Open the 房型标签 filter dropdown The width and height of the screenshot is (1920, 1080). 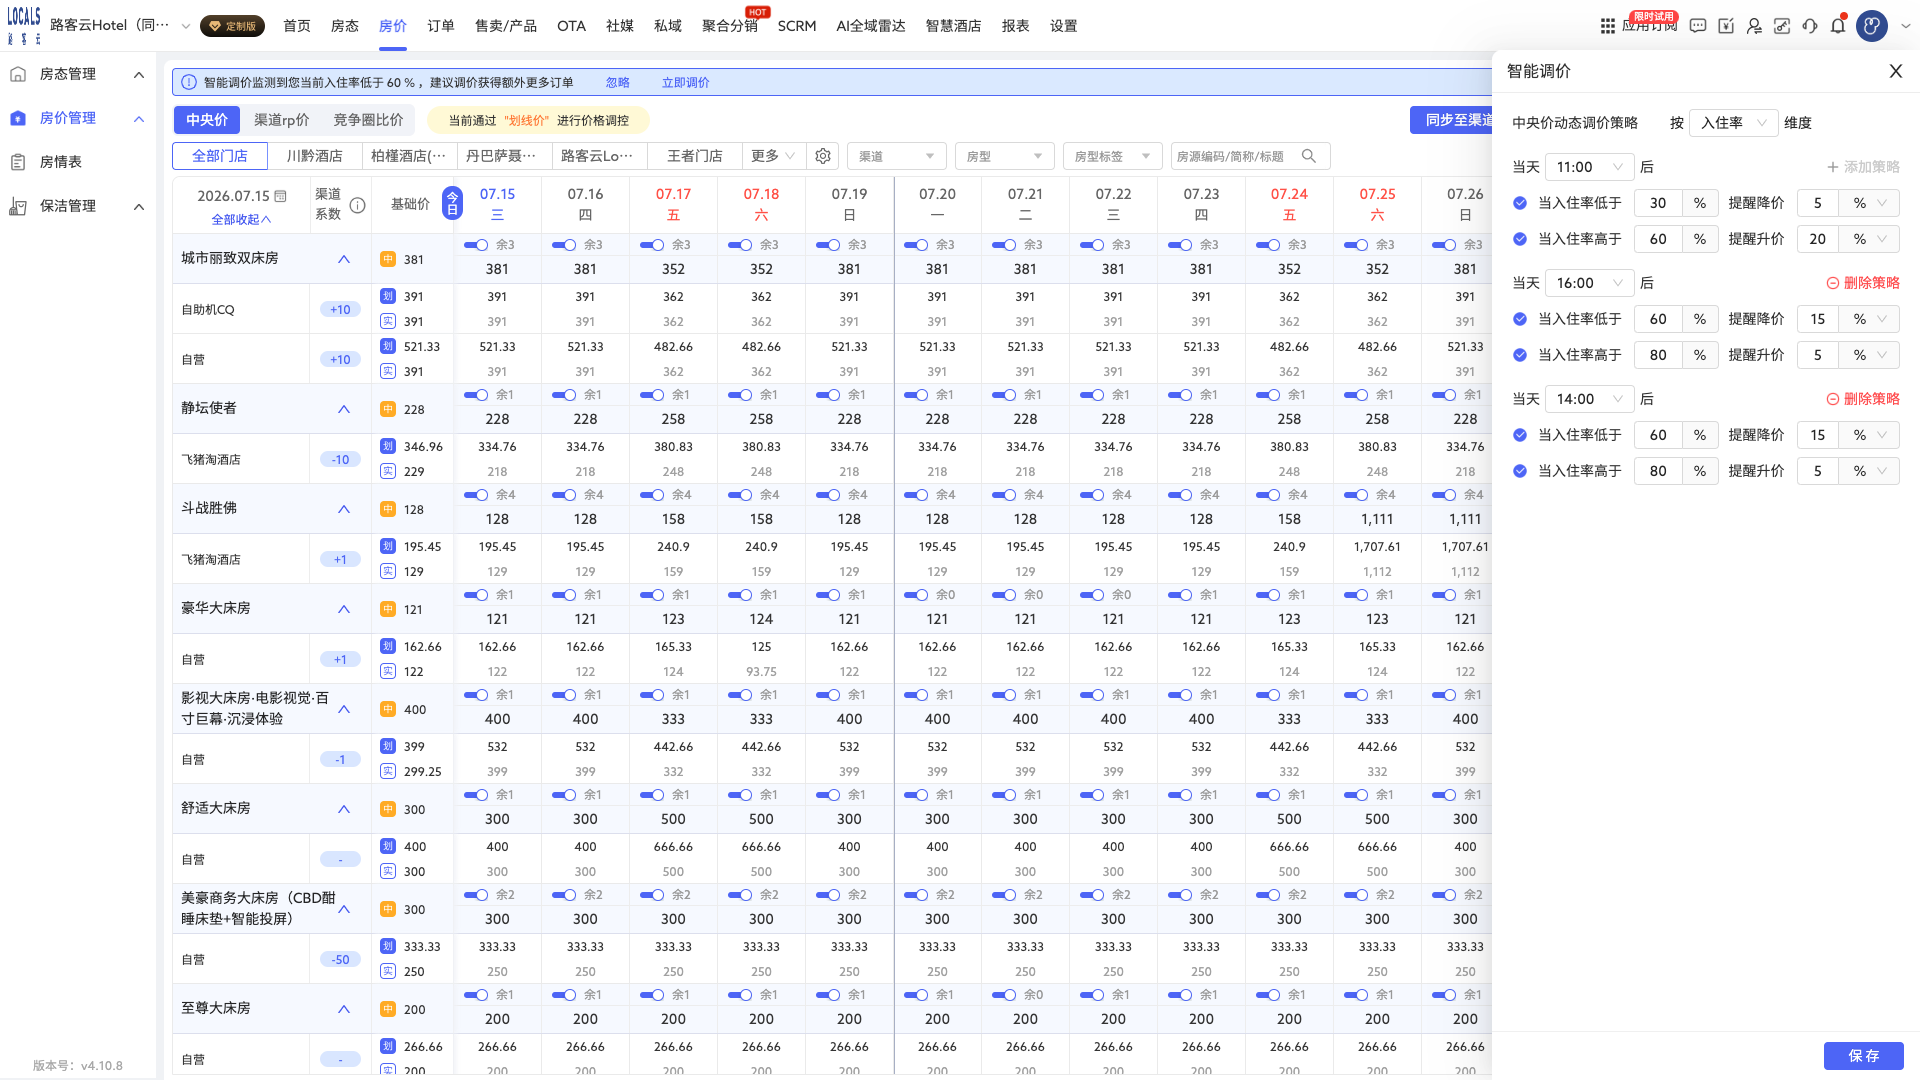point(1112,156)
